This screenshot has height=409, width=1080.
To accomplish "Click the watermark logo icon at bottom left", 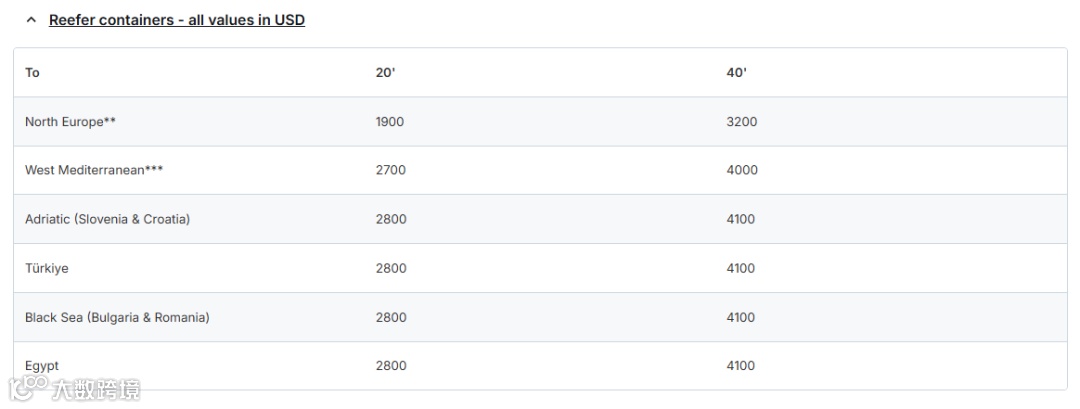I will point(28,388).
